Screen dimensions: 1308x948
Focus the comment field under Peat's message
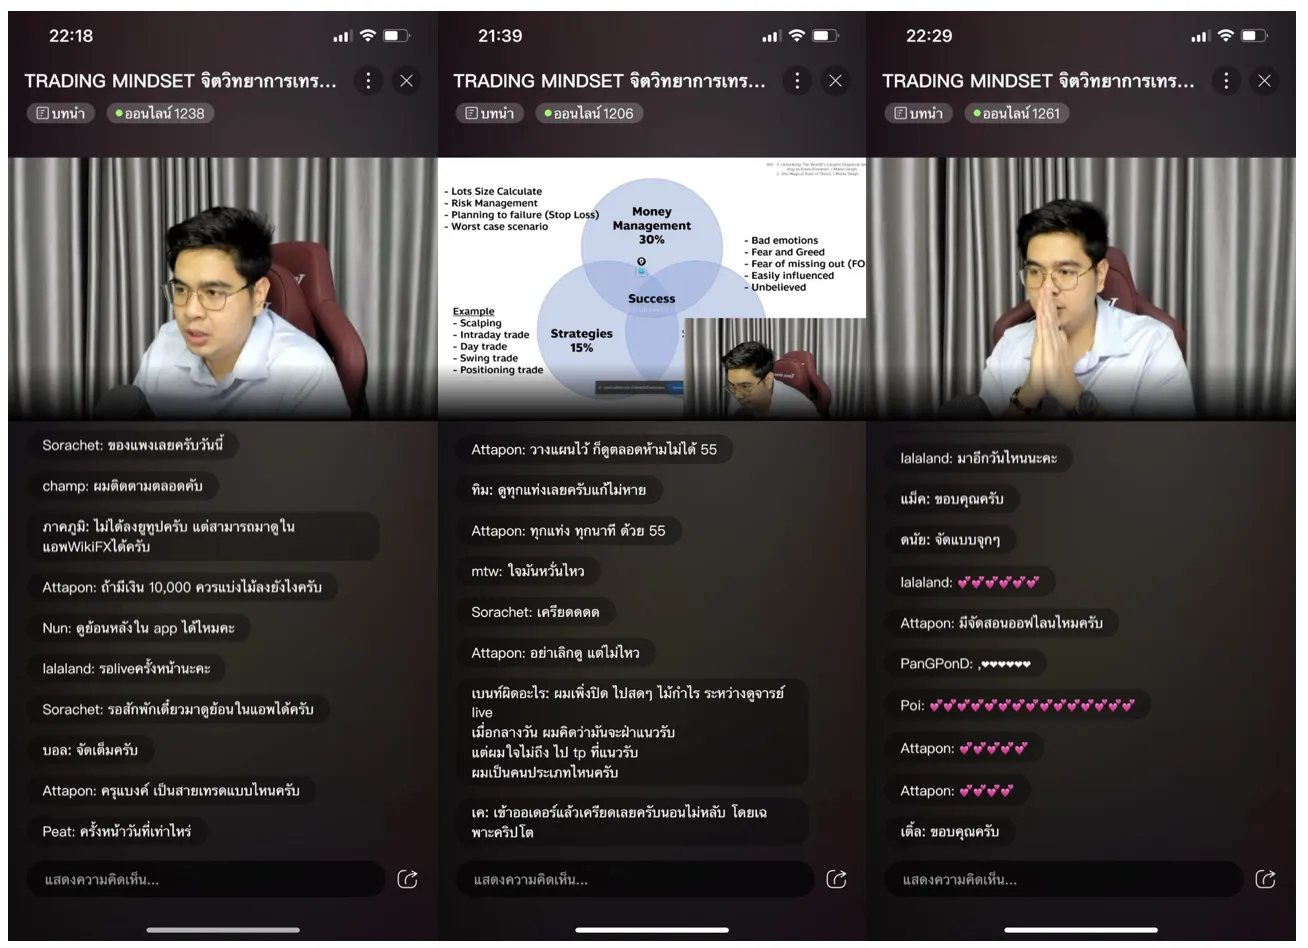[x=206, y=880]
